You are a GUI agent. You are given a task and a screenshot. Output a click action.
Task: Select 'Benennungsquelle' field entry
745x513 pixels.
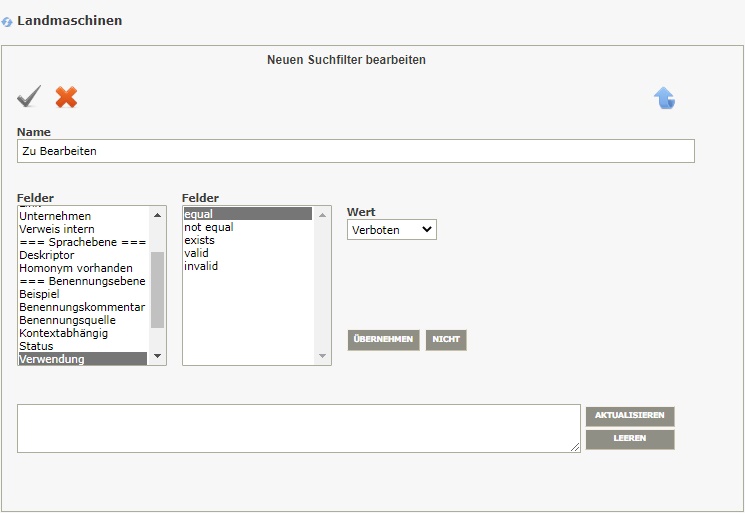click(x=67, y=320)
